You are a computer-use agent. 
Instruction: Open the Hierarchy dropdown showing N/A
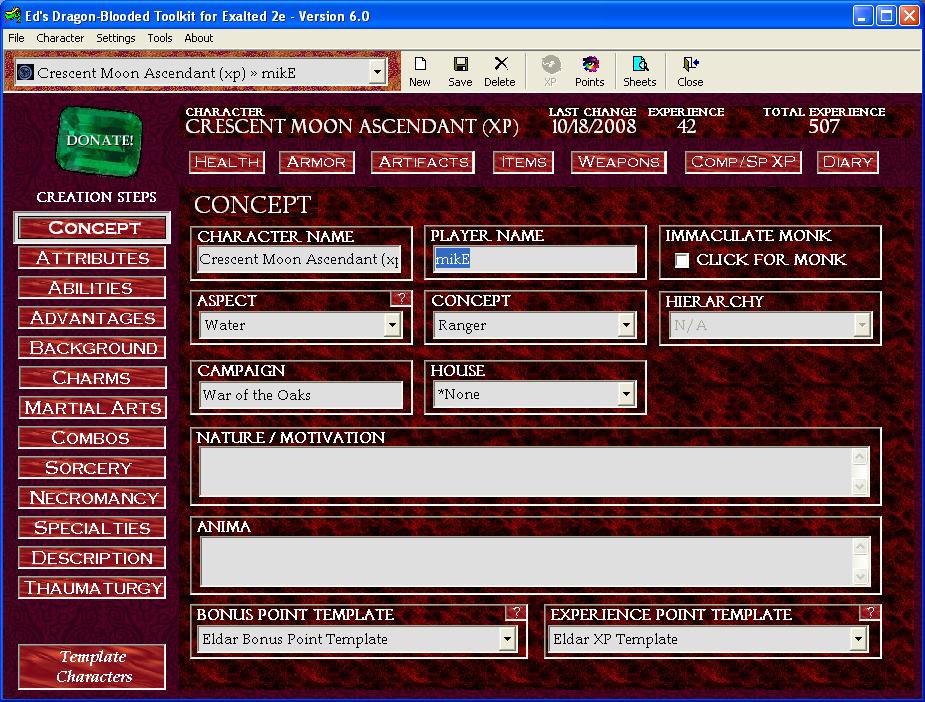click(862, 325)
